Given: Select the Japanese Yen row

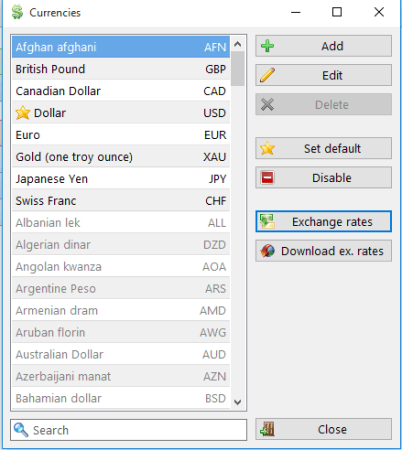Looking at the screenshot, I should click(121, 179).
